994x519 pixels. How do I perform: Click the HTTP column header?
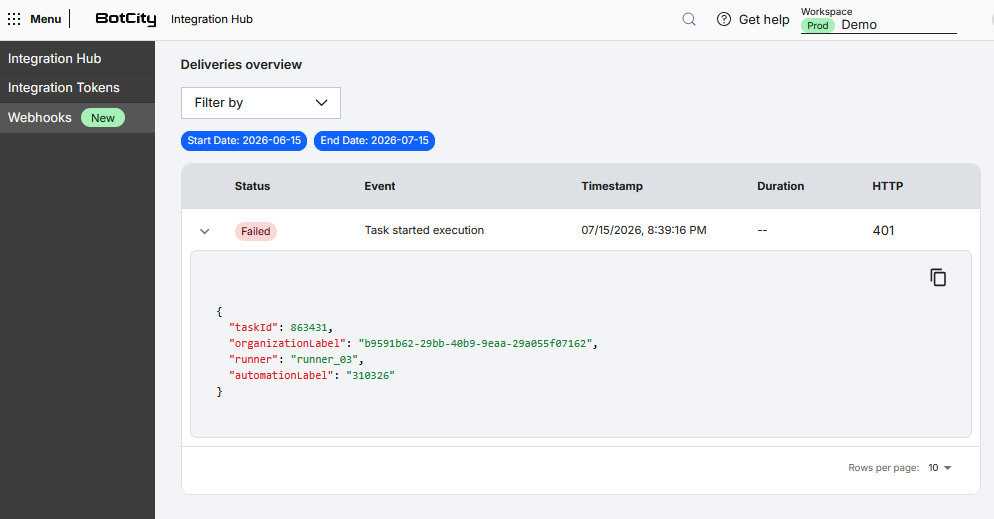click(x=888, y=186)
